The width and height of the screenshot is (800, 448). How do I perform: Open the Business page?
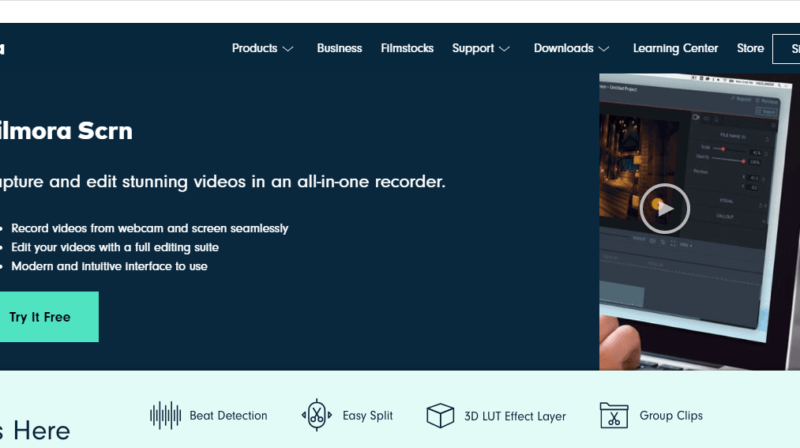[339, 48]
